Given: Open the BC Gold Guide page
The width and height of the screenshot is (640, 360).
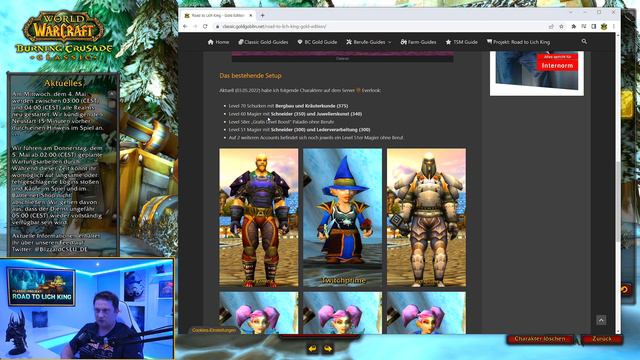Looking at the screenshot, I should [317, 42].
